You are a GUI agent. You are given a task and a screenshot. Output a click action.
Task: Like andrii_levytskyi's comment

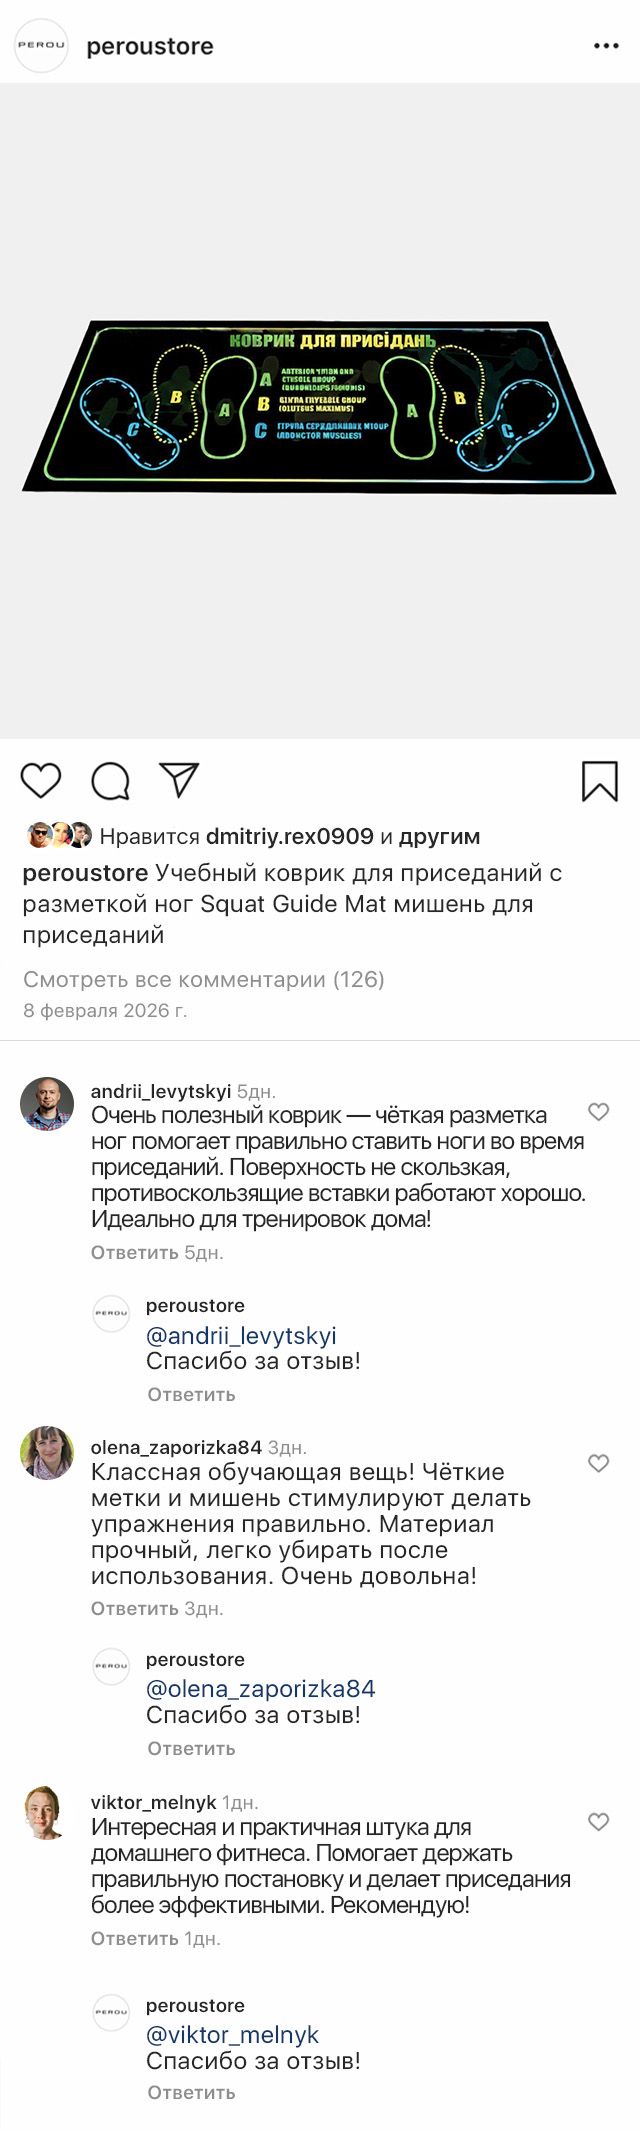click(x=598, y=1112)
